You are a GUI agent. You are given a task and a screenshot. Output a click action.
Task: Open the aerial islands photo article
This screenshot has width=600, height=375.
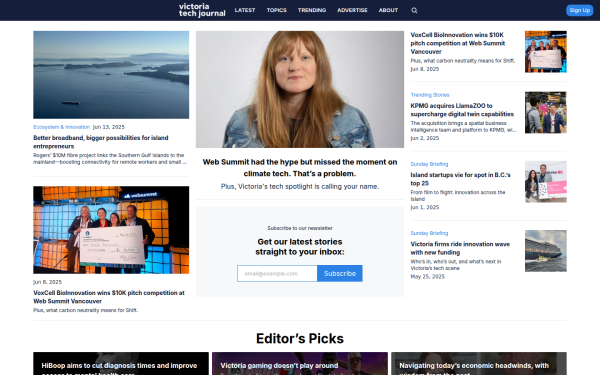point(111,75)
